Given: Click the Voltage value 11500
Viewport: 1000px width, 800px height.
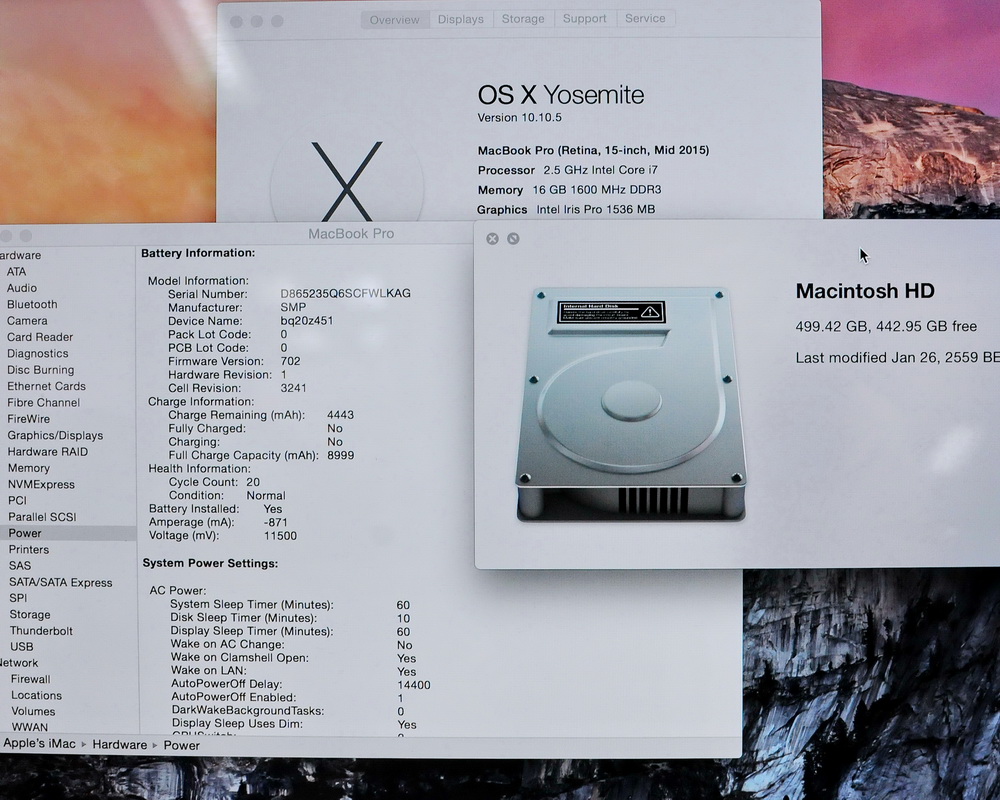Looking at the screenshot, I should tap(281, 536).
